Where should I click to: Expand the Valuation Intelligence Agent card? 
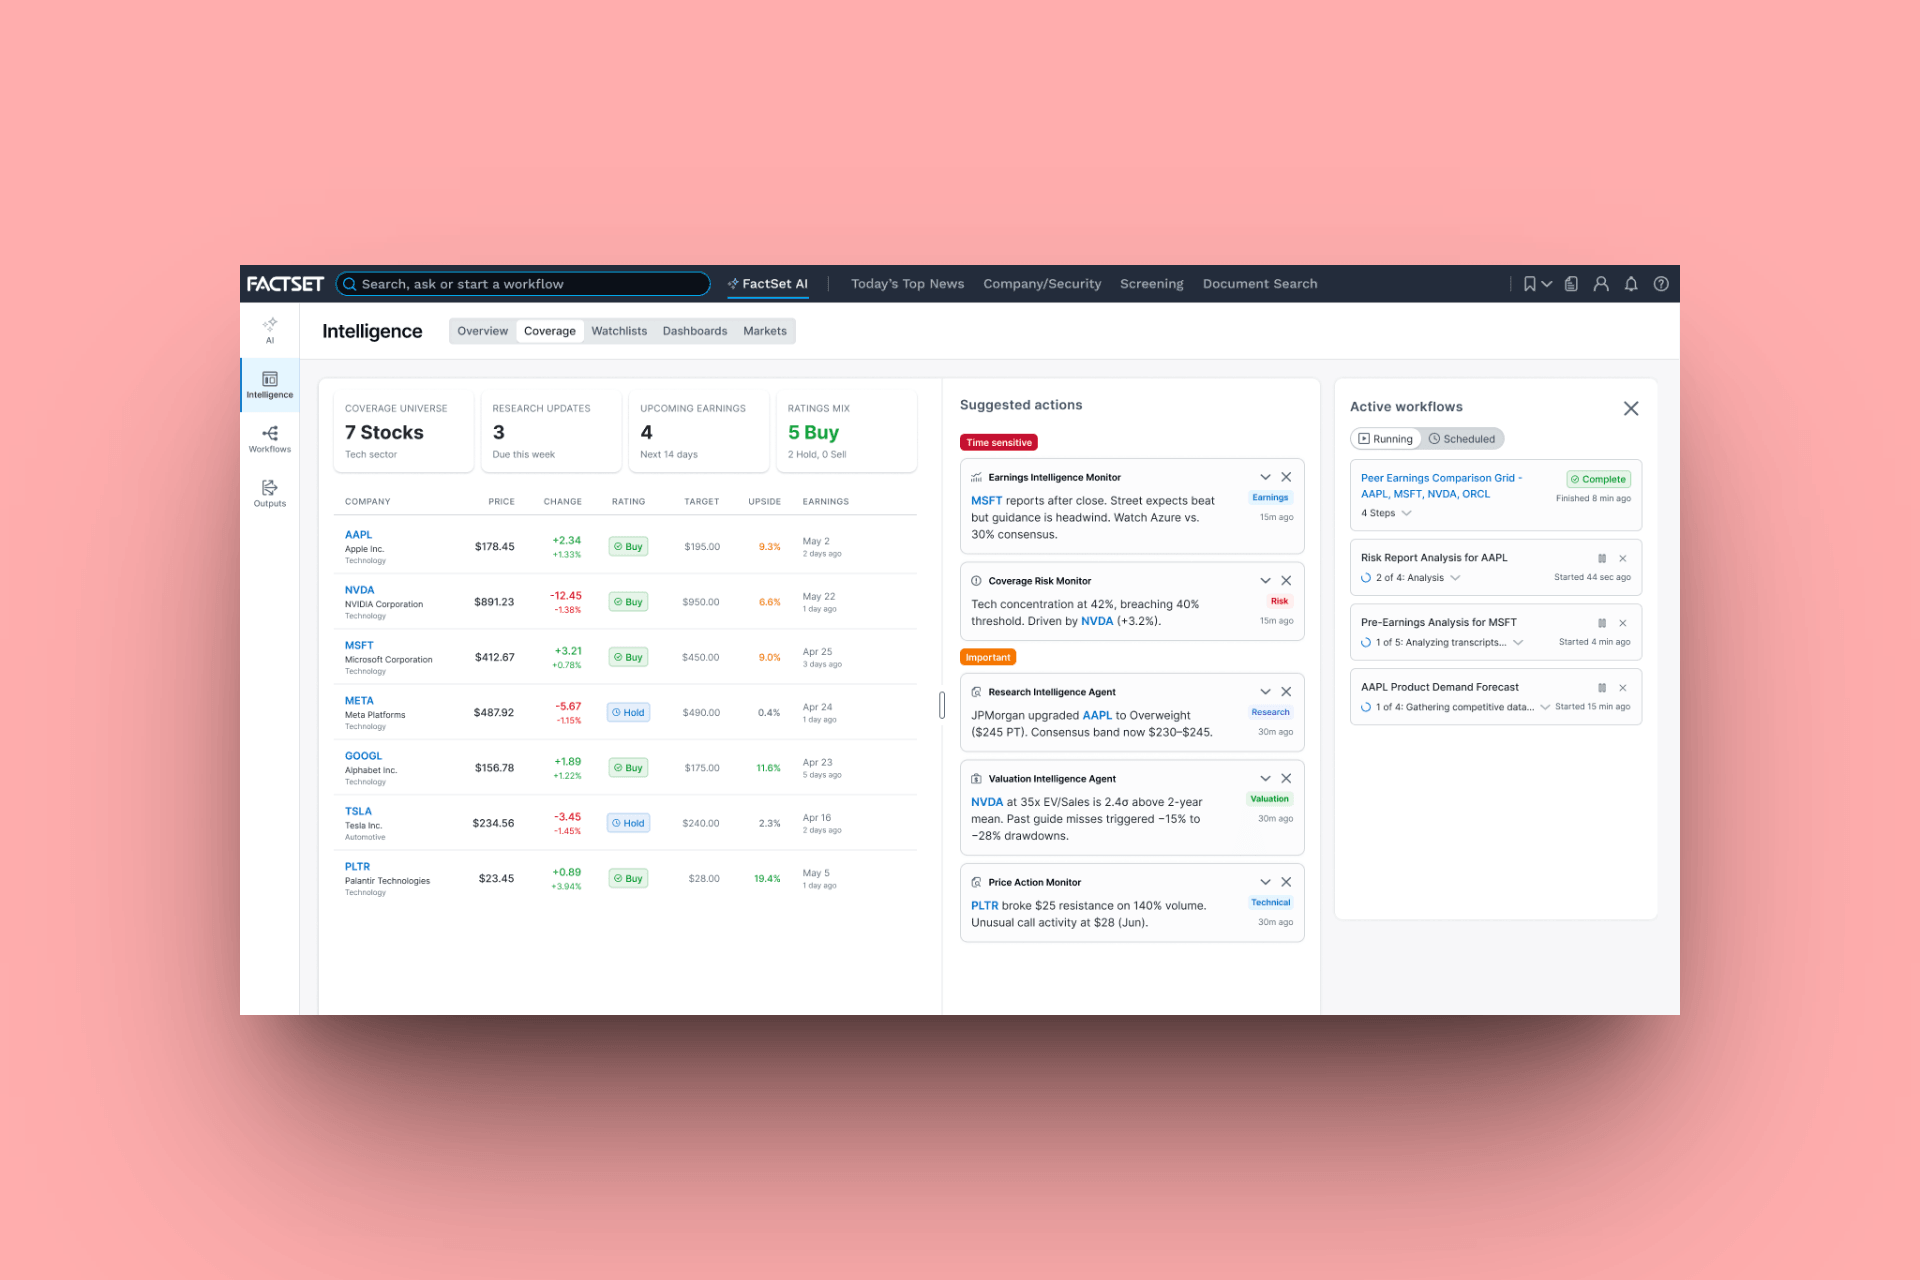point(1265,779)
